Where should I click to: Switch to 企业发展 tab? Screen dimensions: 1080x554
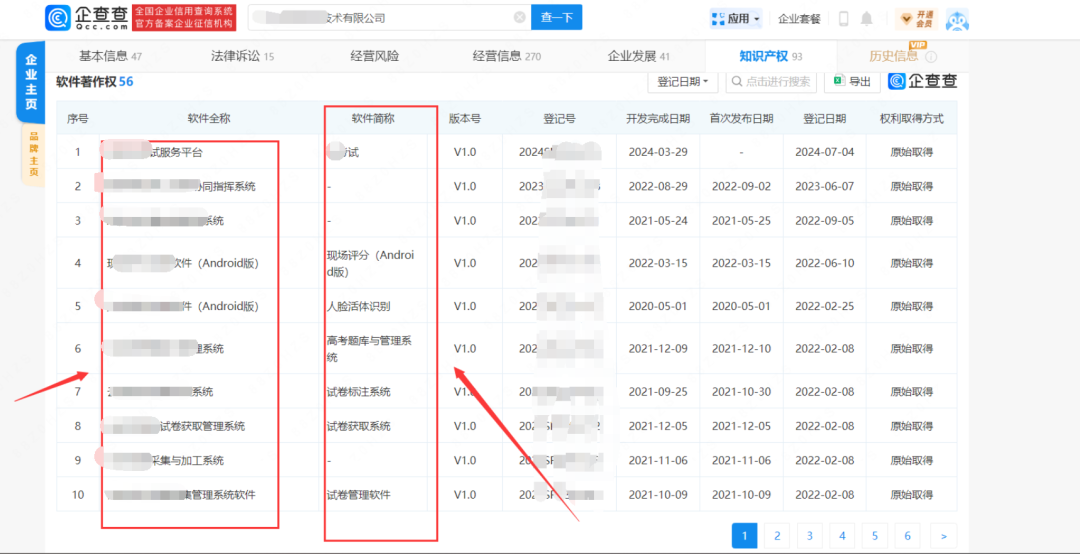click(638, 57)
